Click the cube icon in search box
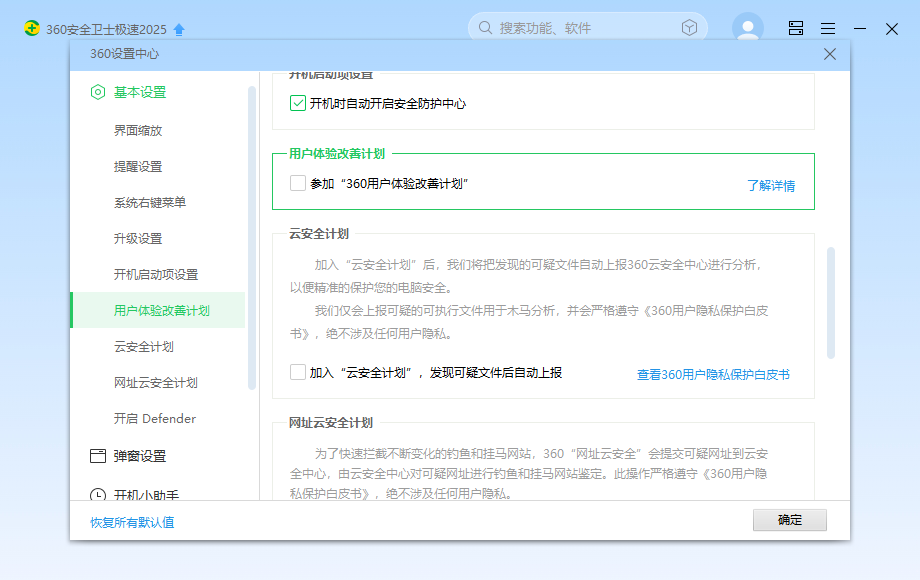920x580 pixels. click(689, 28)
